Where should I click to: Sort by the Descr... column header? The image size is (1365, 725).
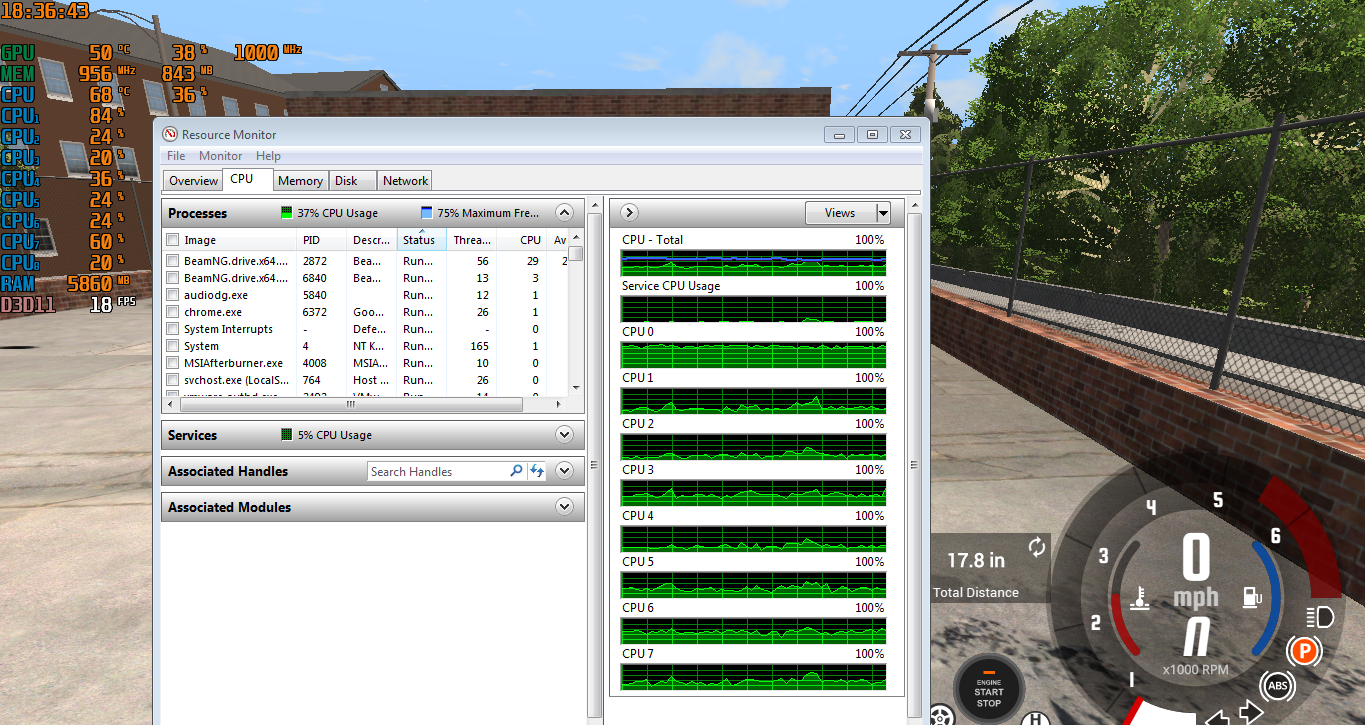(372, 240)
